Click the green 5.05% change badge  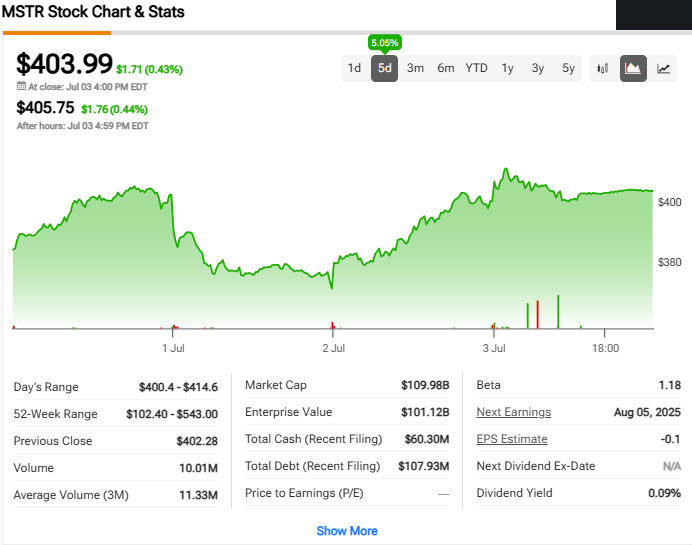pos(384,43)
